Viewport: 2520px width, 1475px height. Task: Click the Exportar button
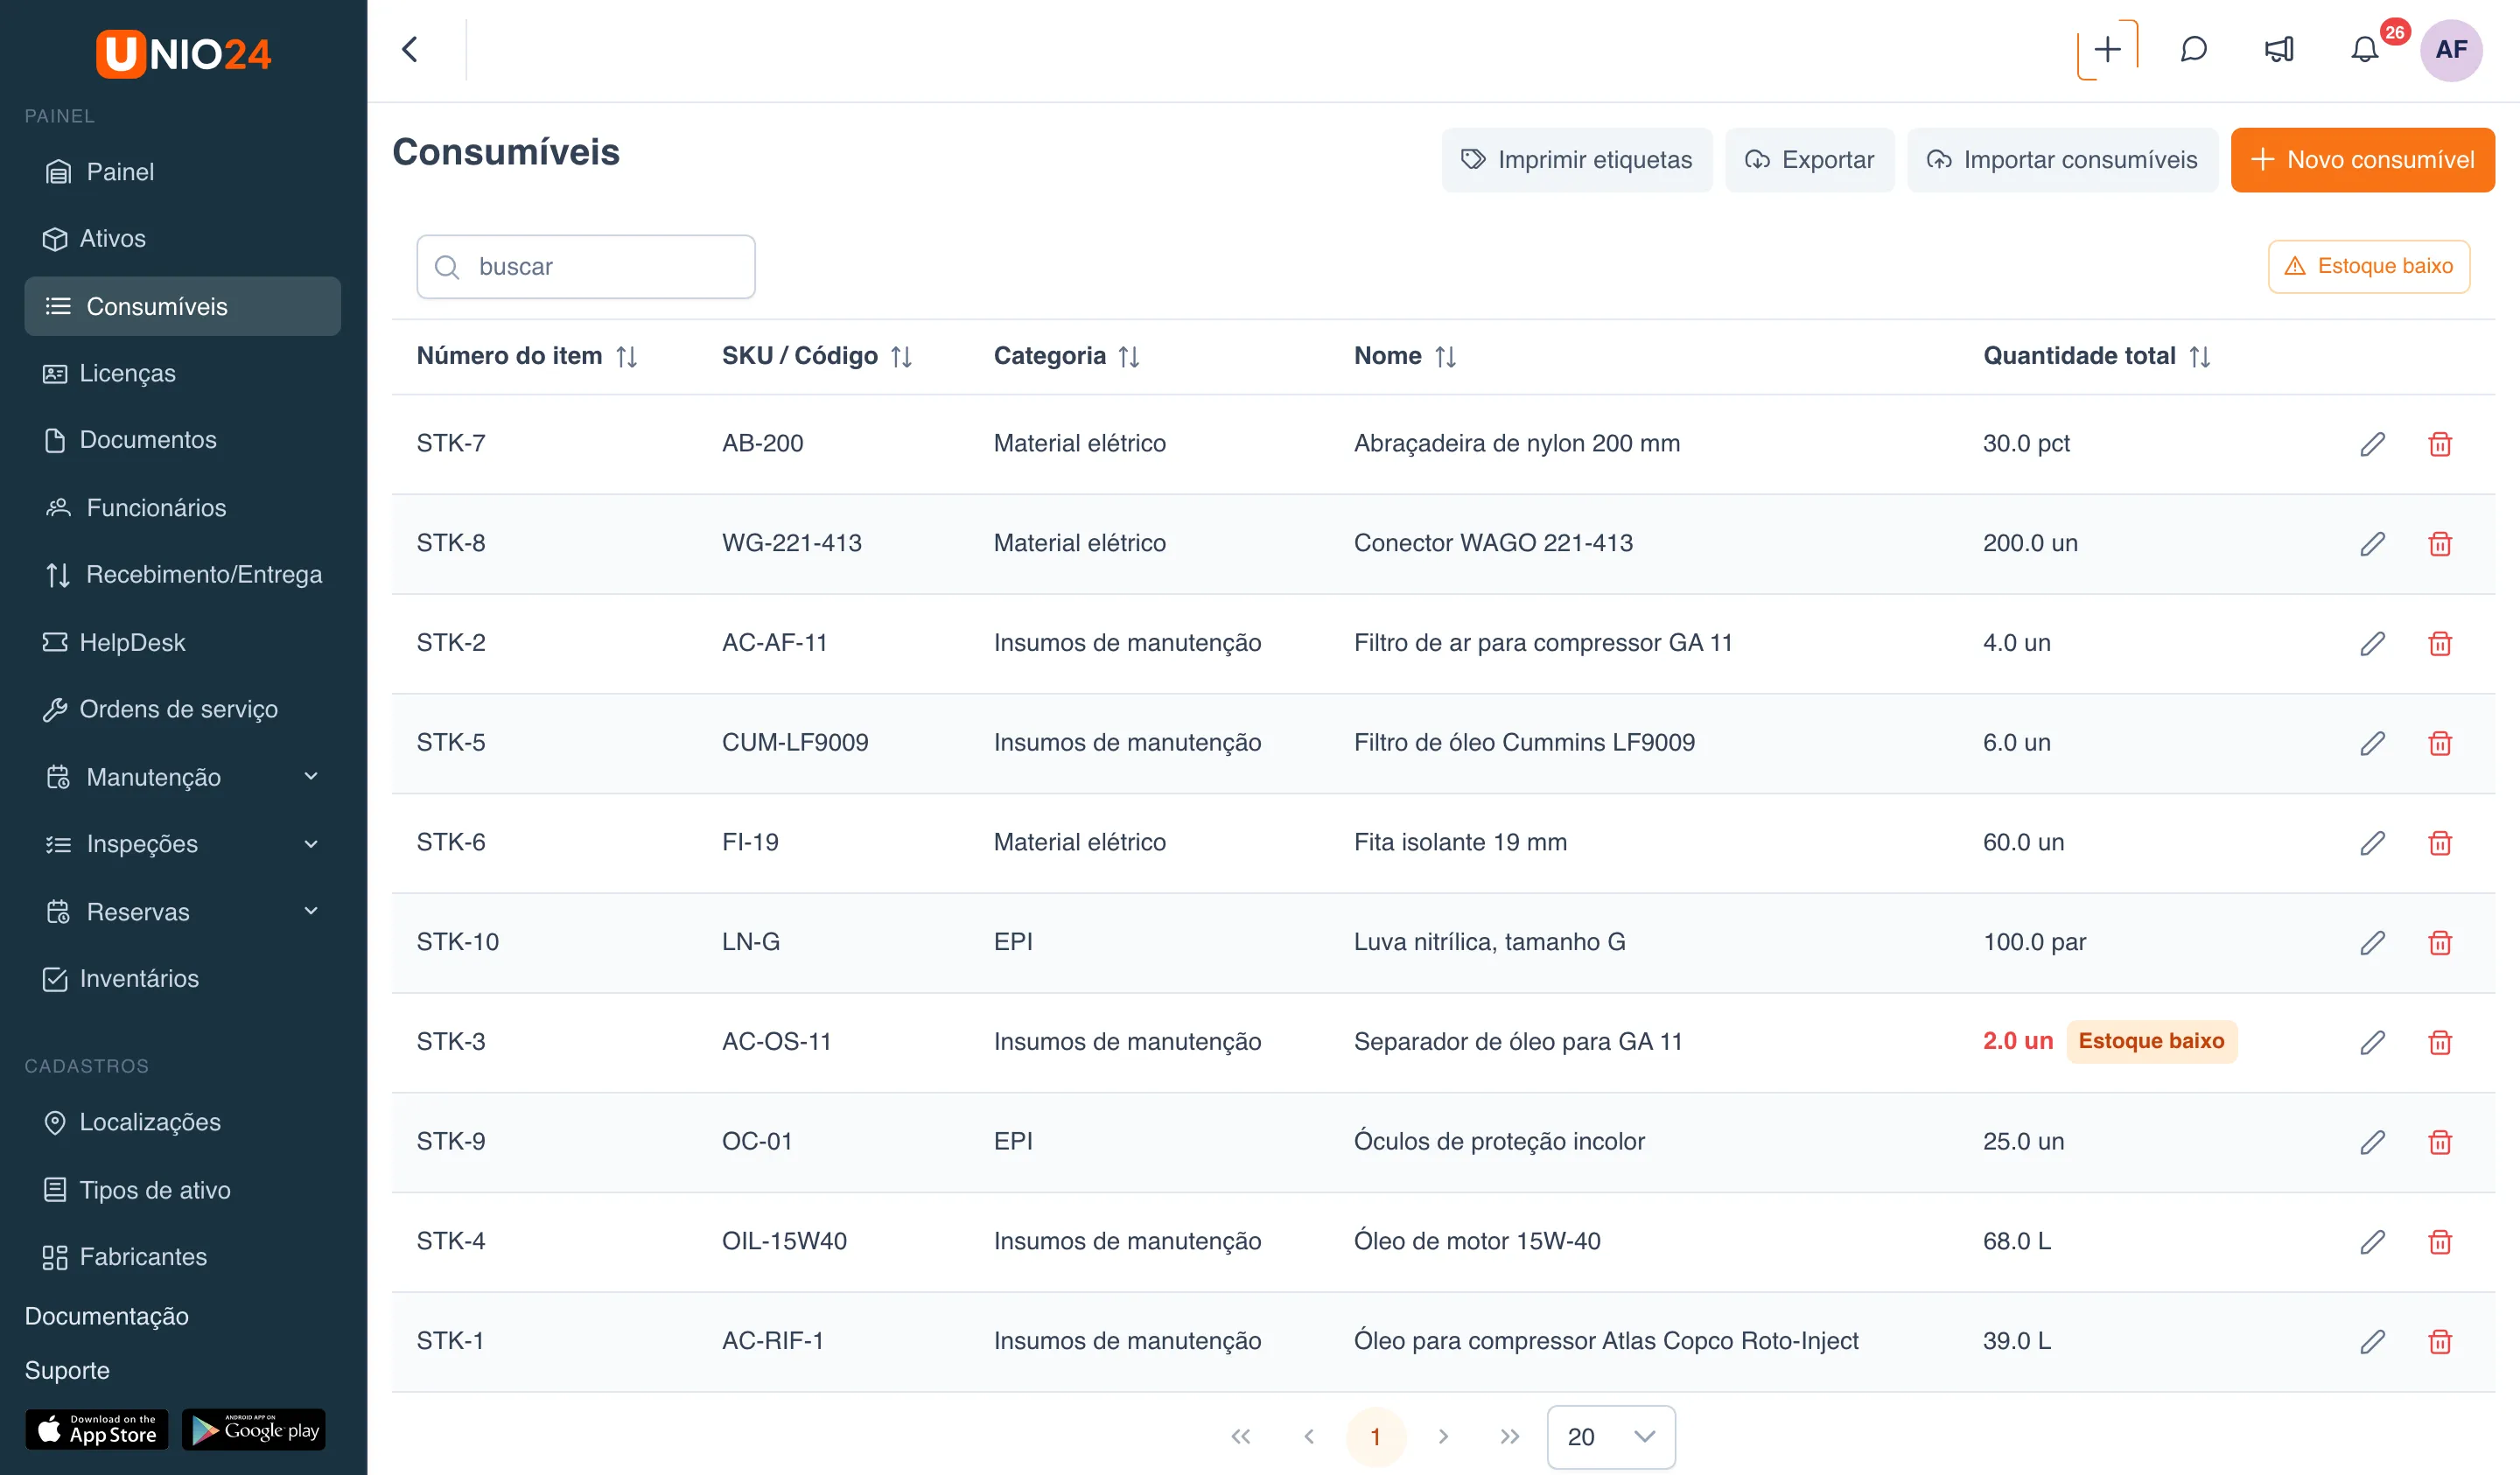pos(1809,159)
